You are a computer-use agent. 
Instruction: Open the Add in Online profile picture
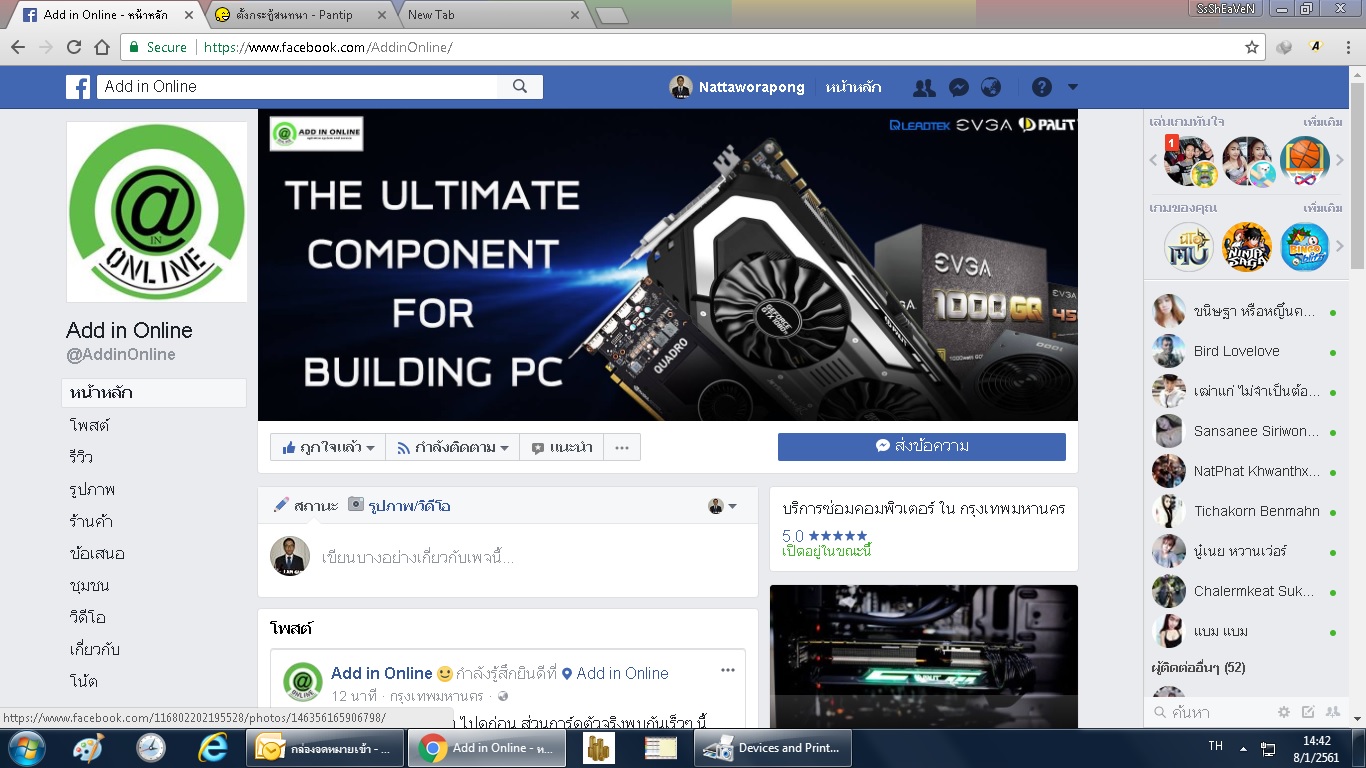(157, 212)
